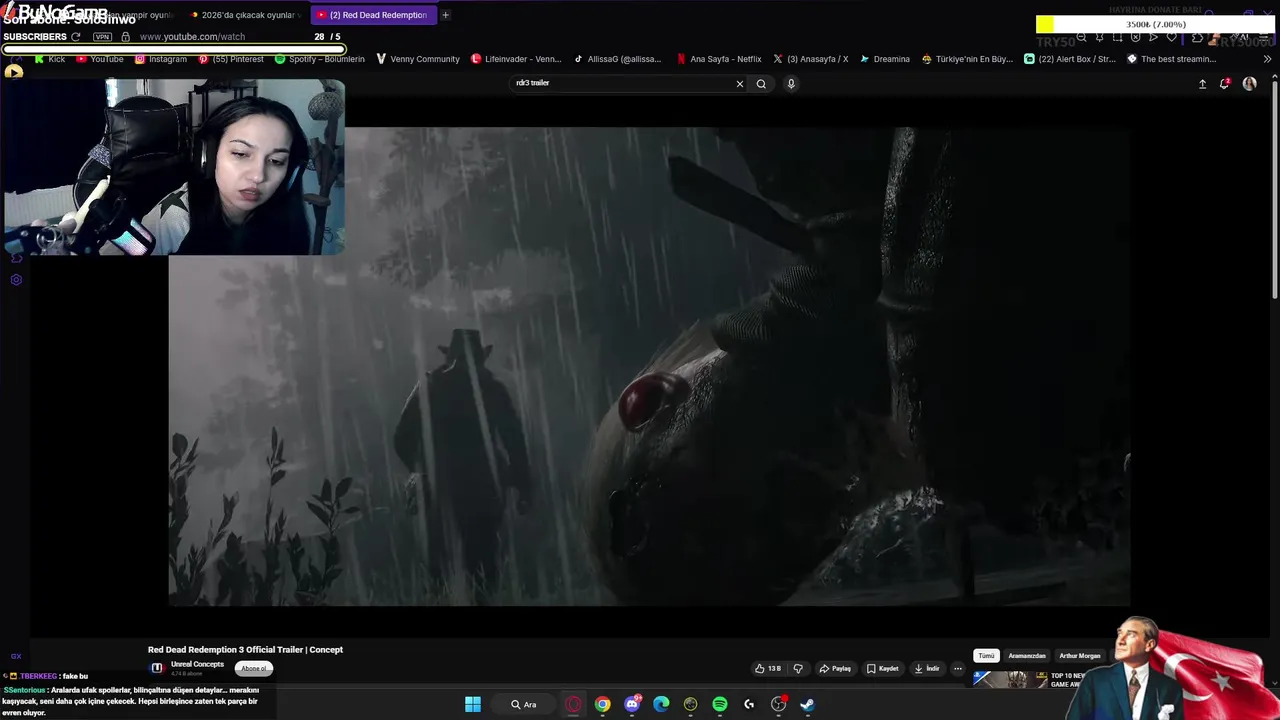Save the video with Kaydet

point(883,669)
